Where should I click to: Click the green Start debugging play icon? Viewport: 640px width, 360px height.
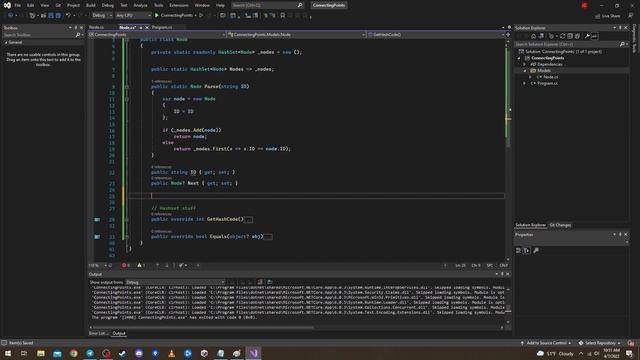(157, 16)
